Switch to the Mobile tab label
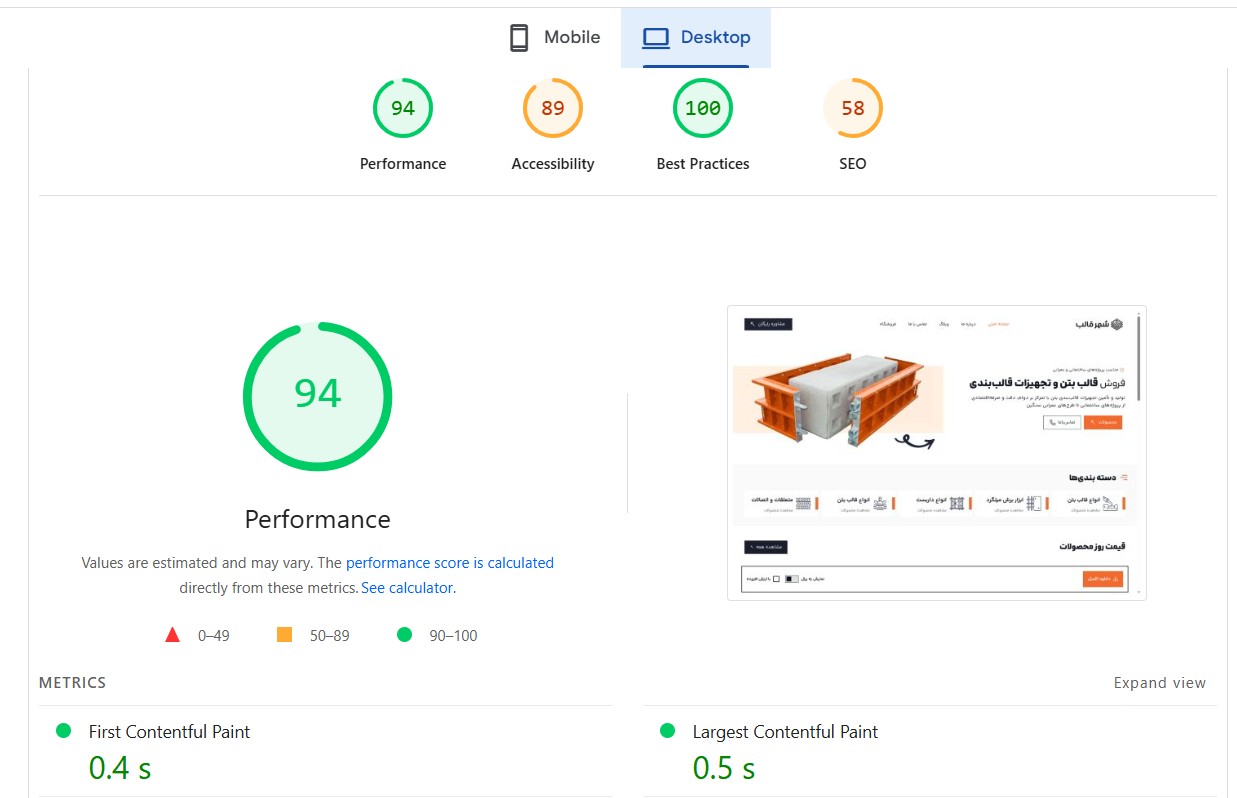The width and height of the screenshot is (1237, 798). coord(572,38)
